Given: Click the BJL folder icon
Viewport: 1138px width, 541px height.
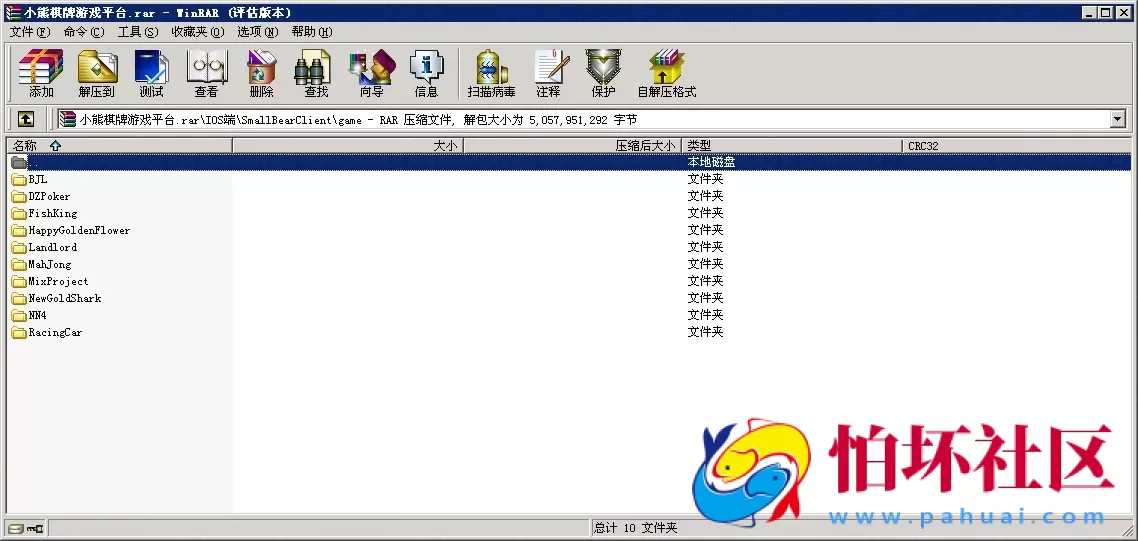Looking at the screenshot, I should pyautogui.click(x=19, y=179).
